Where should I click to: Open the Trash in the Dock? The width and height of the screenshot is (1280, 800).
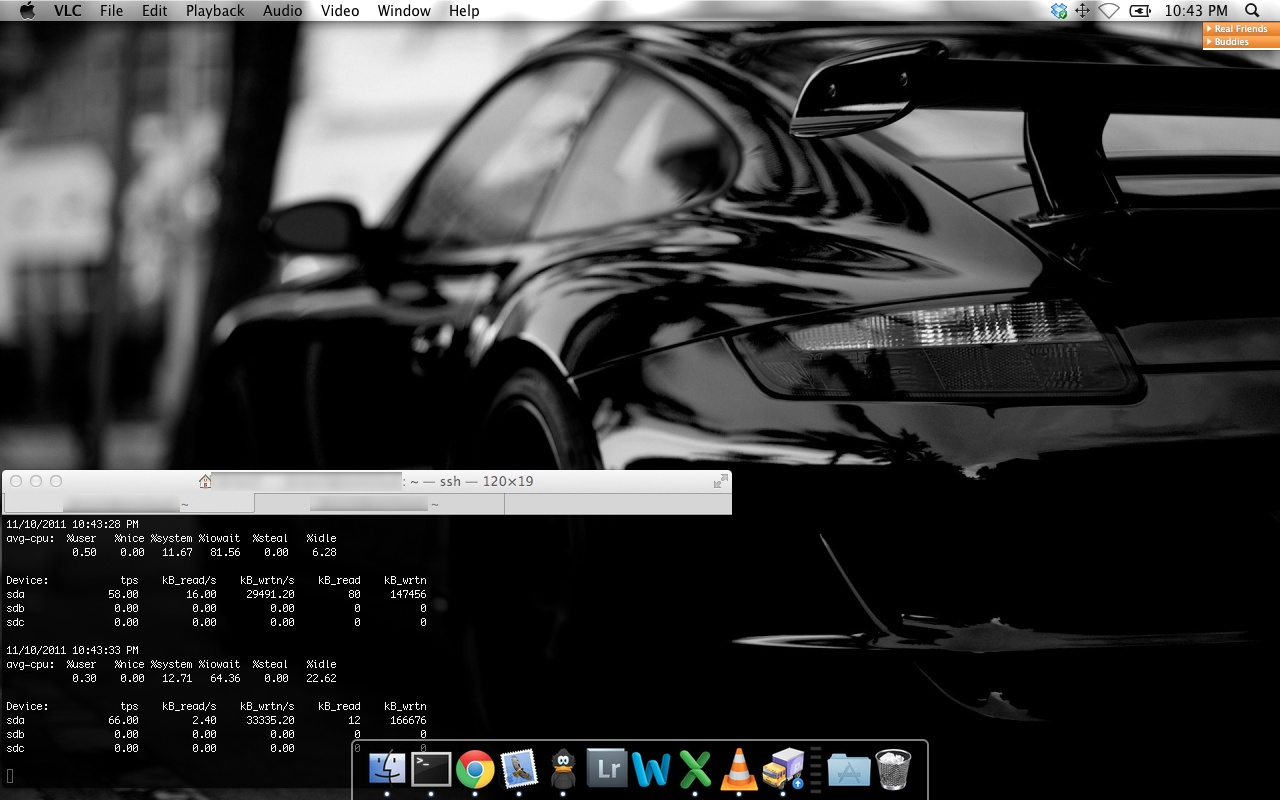(893, 769)
